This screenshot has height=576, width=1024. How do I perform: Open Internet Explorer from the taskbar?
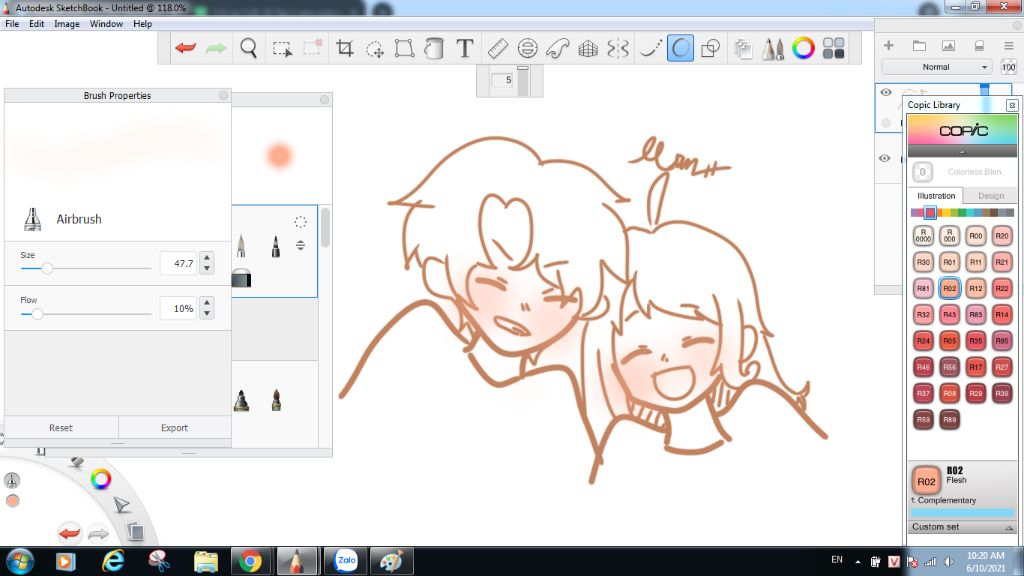coord(113,561)
